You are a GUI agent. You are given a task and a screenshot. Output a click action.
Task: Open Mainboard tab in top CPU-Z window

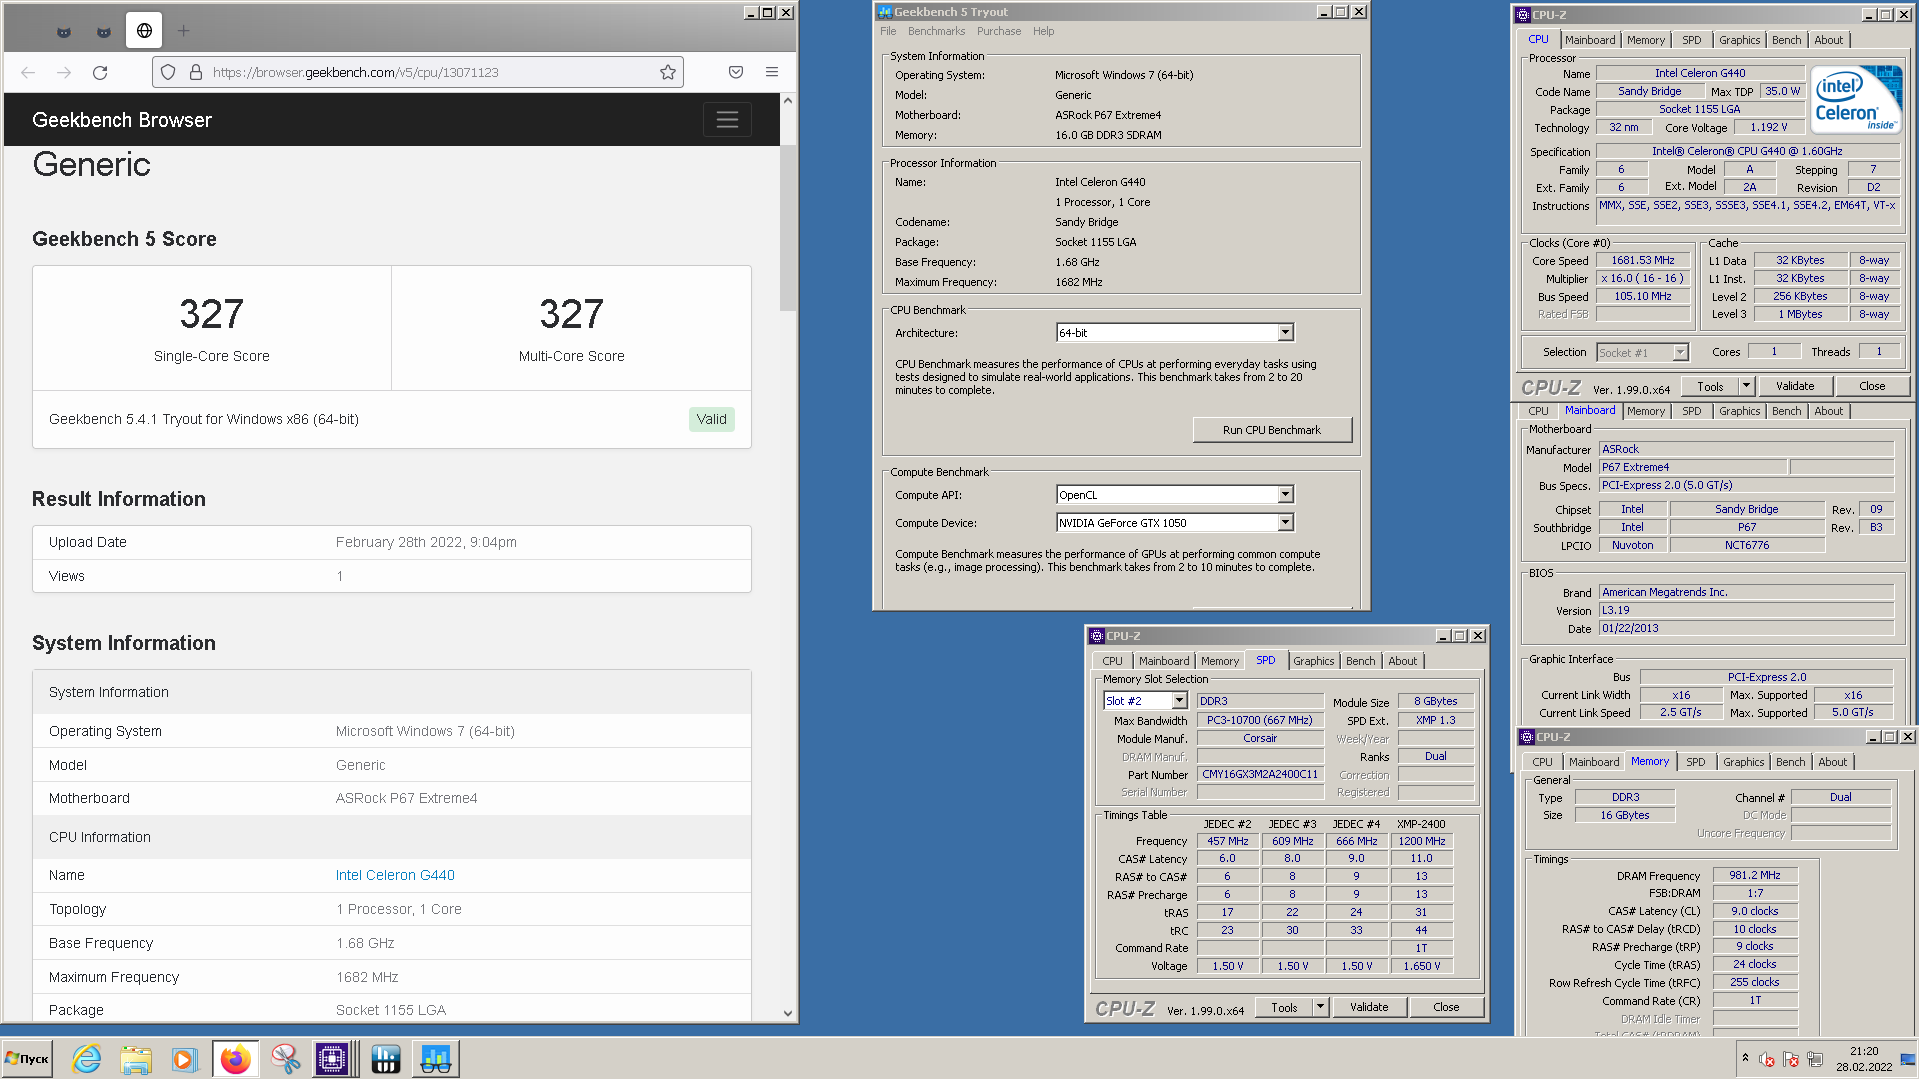(x=1590, y=40)
